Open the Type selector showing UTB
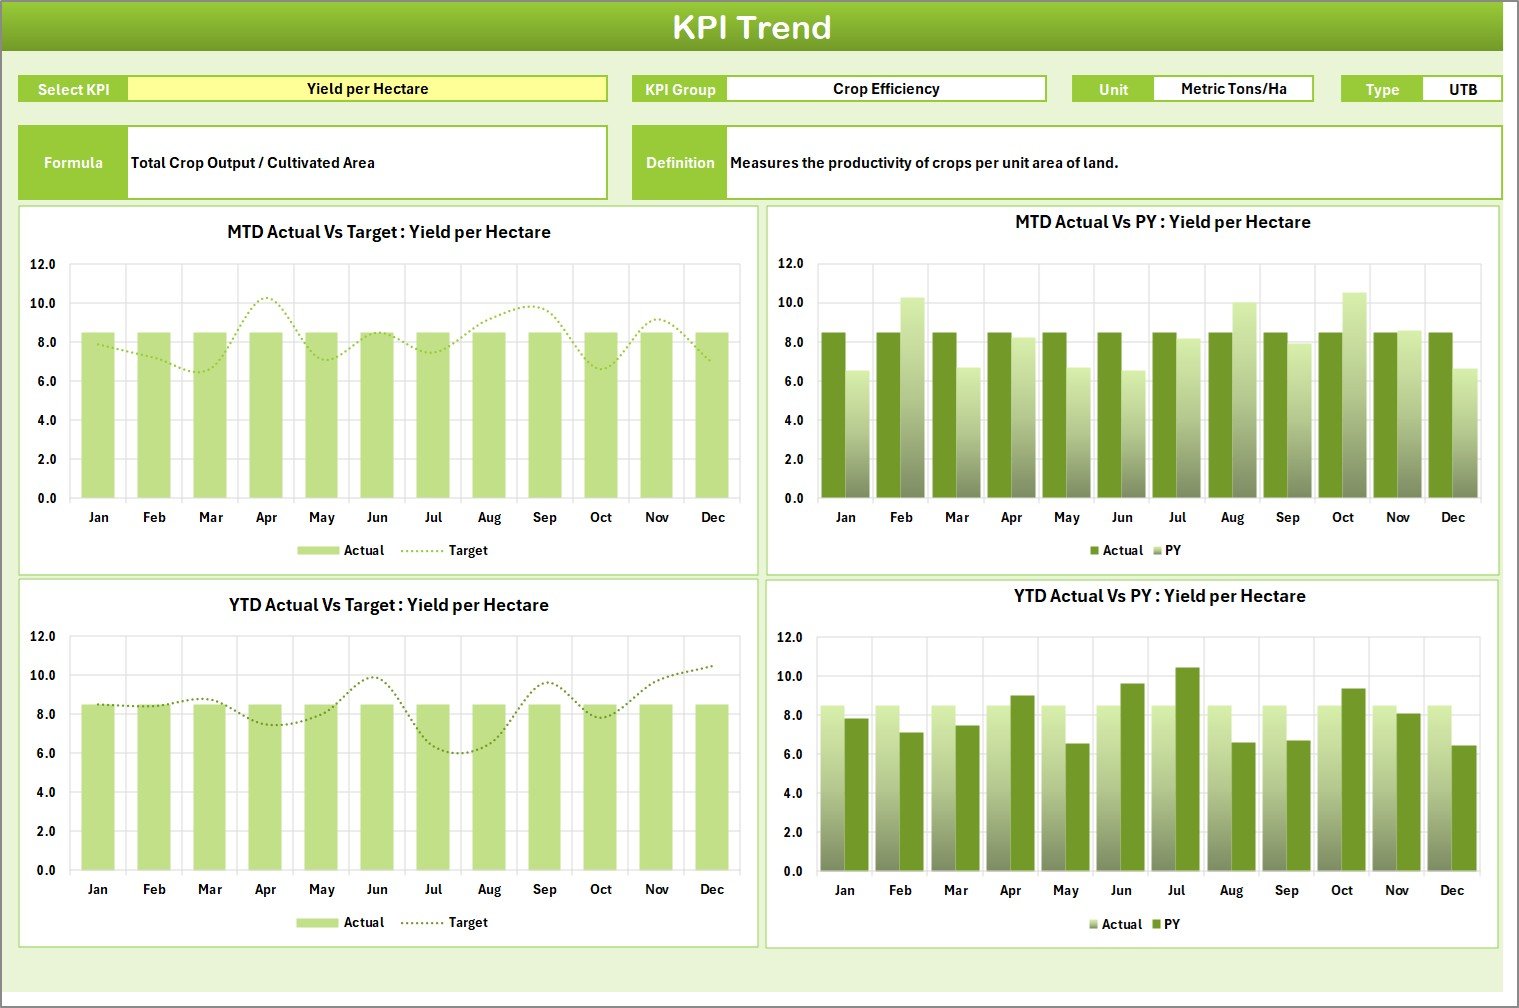The height and width of the screenshot is (1008, 1519). tap(1462, 88)
